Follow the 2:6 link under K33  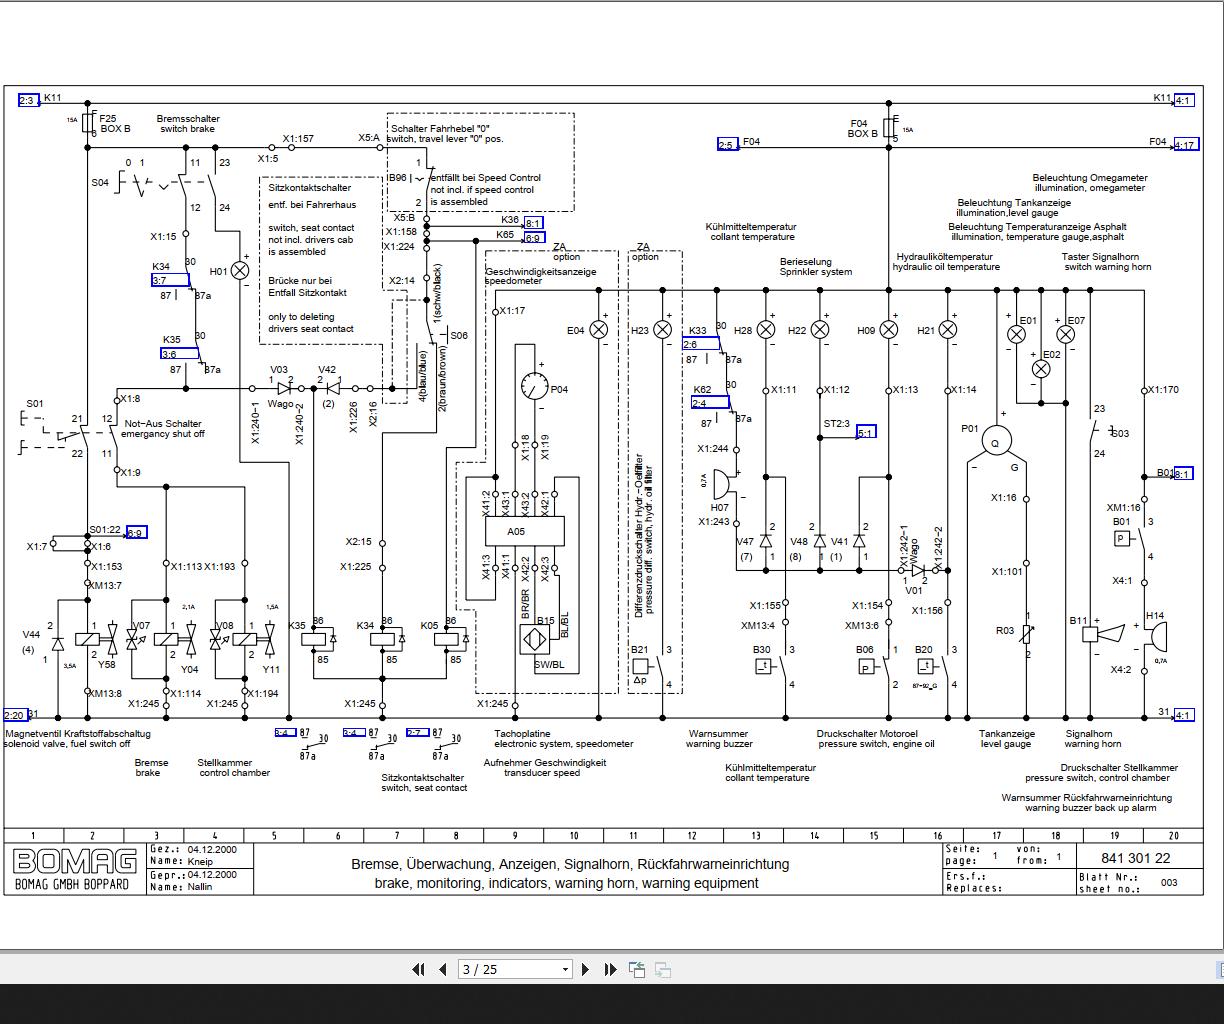tap(701, 344)
